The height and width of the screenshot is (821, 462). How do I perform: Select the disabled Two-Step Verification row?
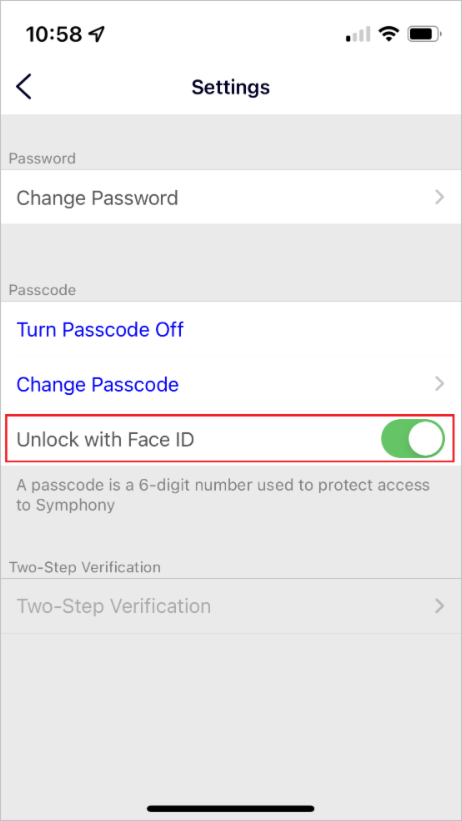point(231,606)
